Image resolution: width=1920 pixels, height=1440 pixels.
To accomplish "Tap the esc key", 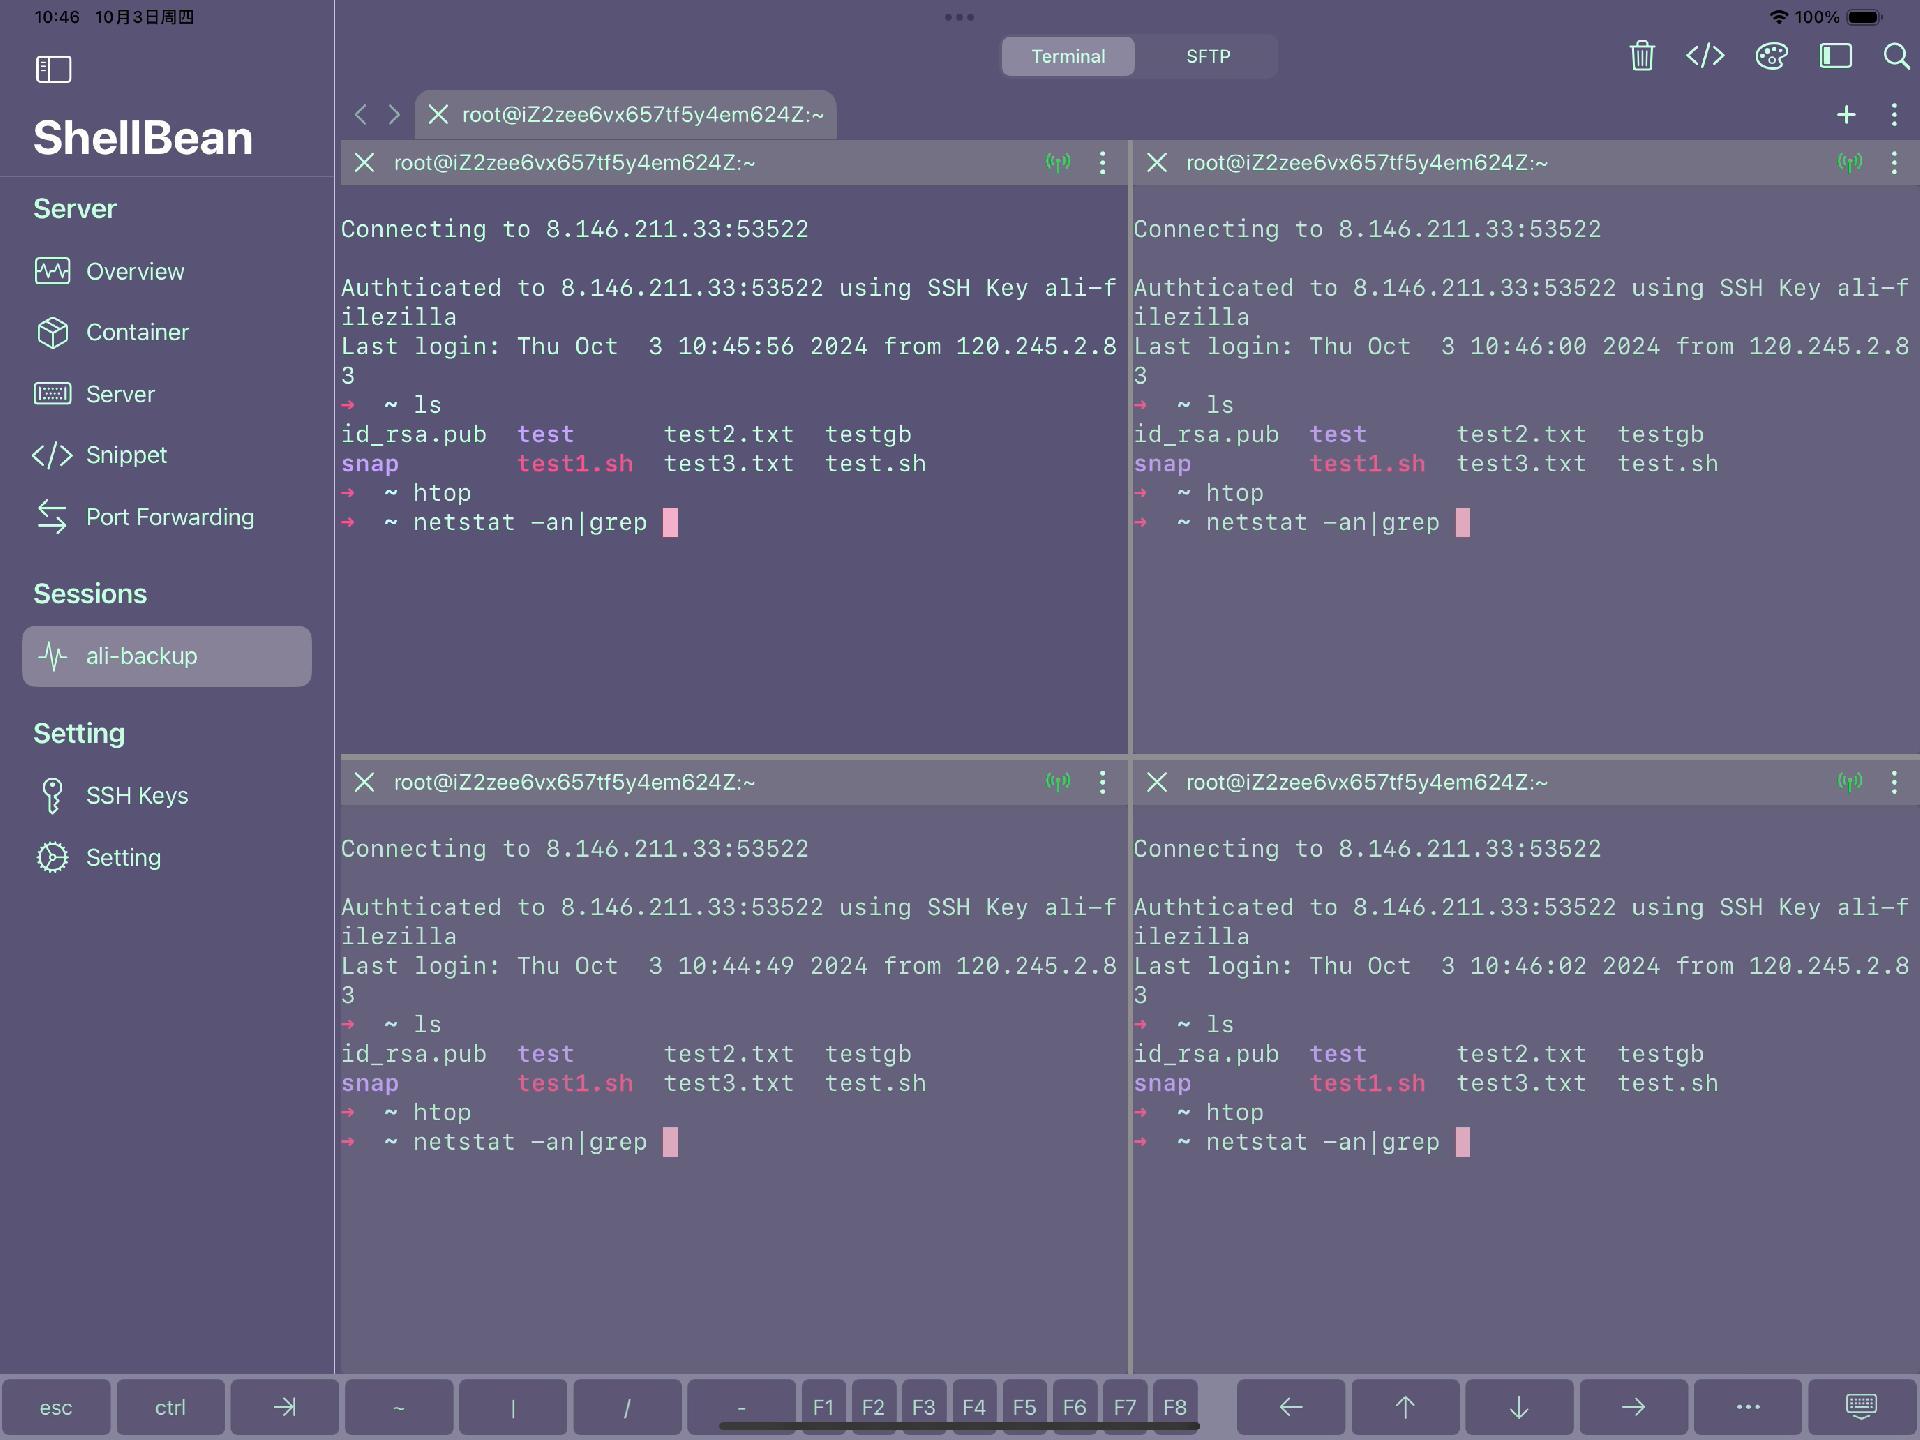I will 56,1407.
